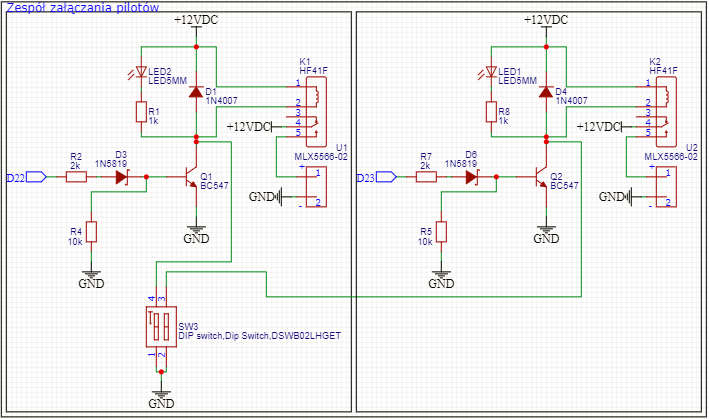This screenshot has width=709, height=419.
Task: Click the 'HF41F' label under K2
Action: pos(663,71)
